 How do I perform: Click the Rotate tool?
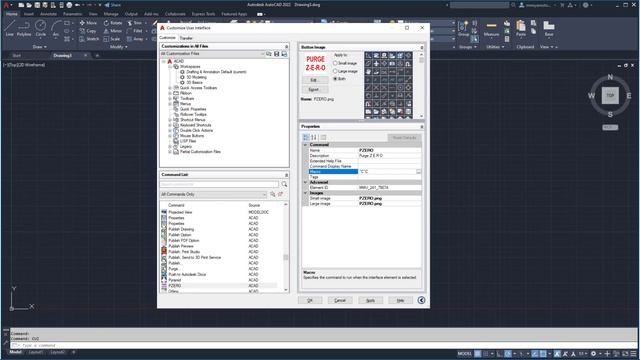[113, 23]
